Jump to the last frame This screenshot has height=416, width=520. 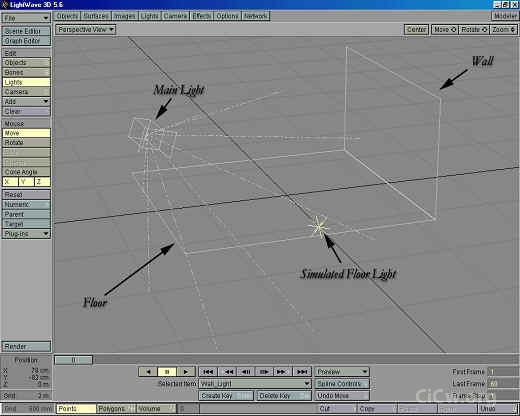coord(302,372)
